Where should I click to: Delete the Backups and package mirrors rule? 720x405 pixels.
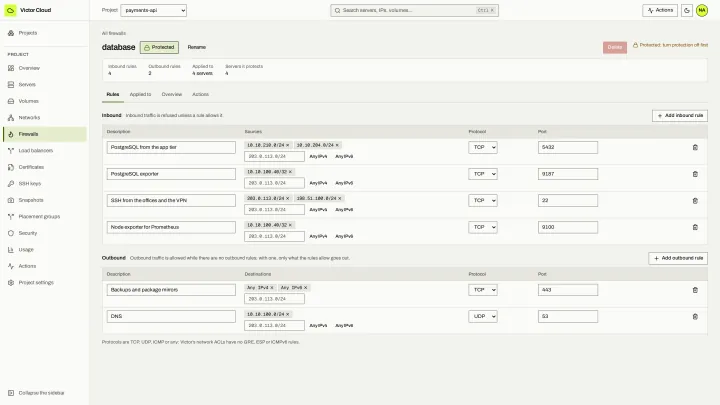695,290
